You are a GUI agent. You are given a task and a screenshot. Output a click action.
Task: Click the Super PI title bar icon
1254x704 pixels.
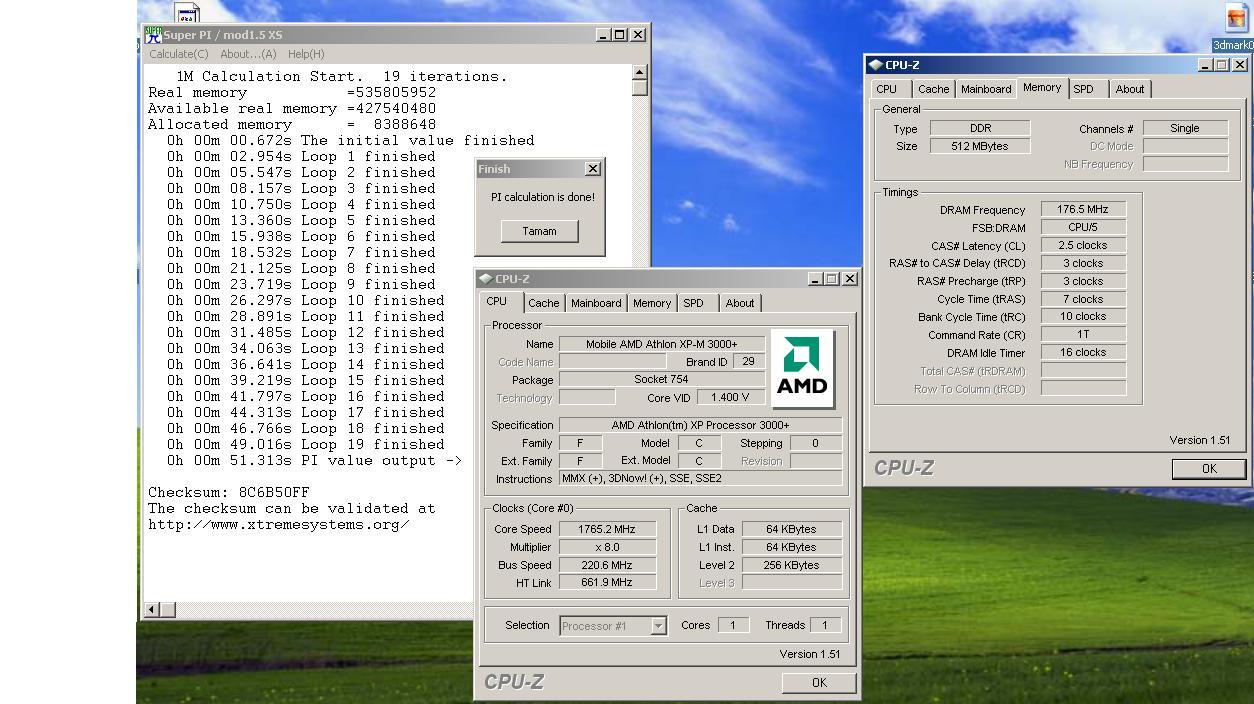click(153, 34)
